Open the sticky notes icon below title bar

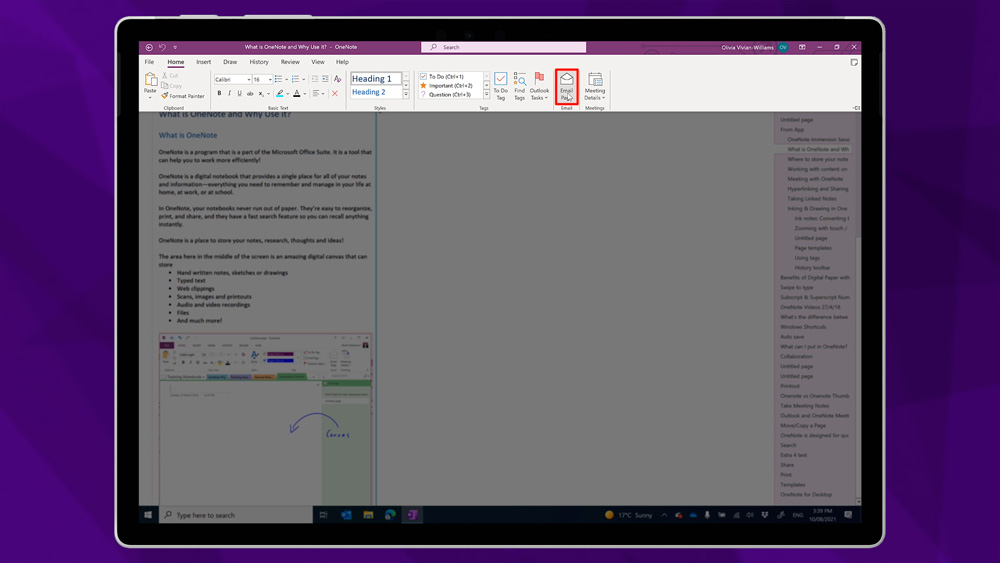pyautogui.click(x=854, y=62)
